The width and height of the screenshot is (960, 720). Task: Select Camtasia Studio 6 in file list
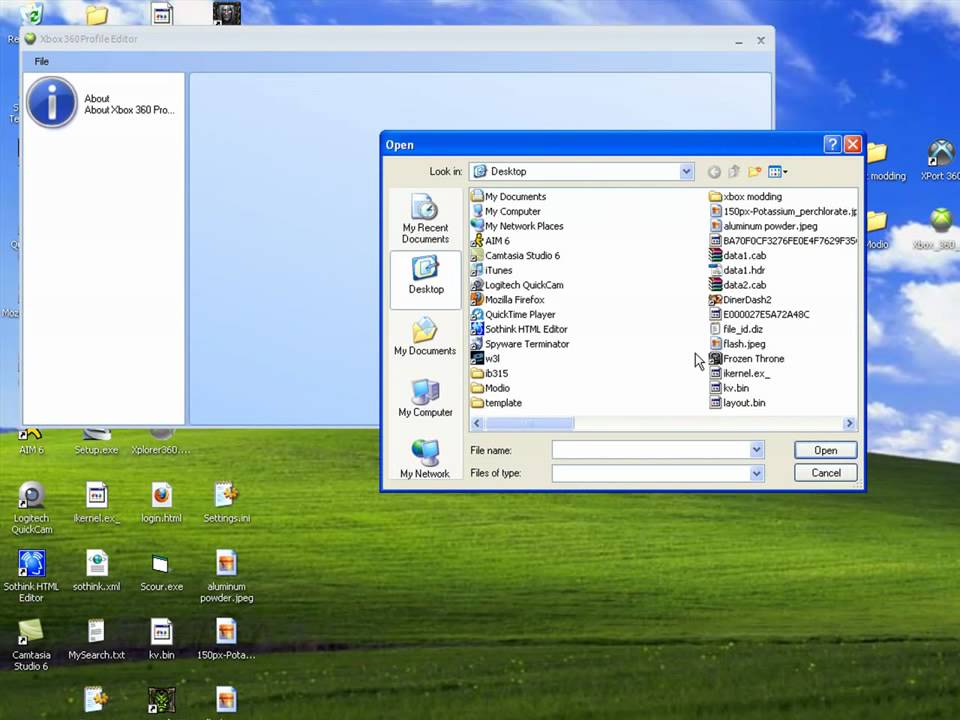click(x=516, y=255)
